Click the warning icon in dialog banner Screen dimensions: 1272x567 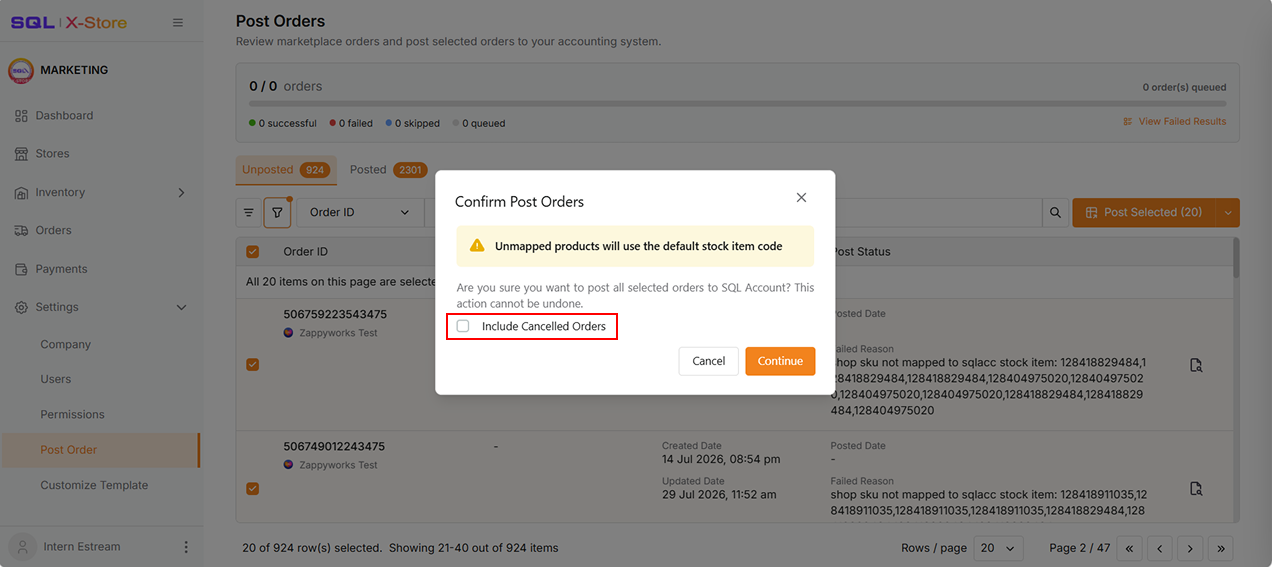tap(477, 246)
